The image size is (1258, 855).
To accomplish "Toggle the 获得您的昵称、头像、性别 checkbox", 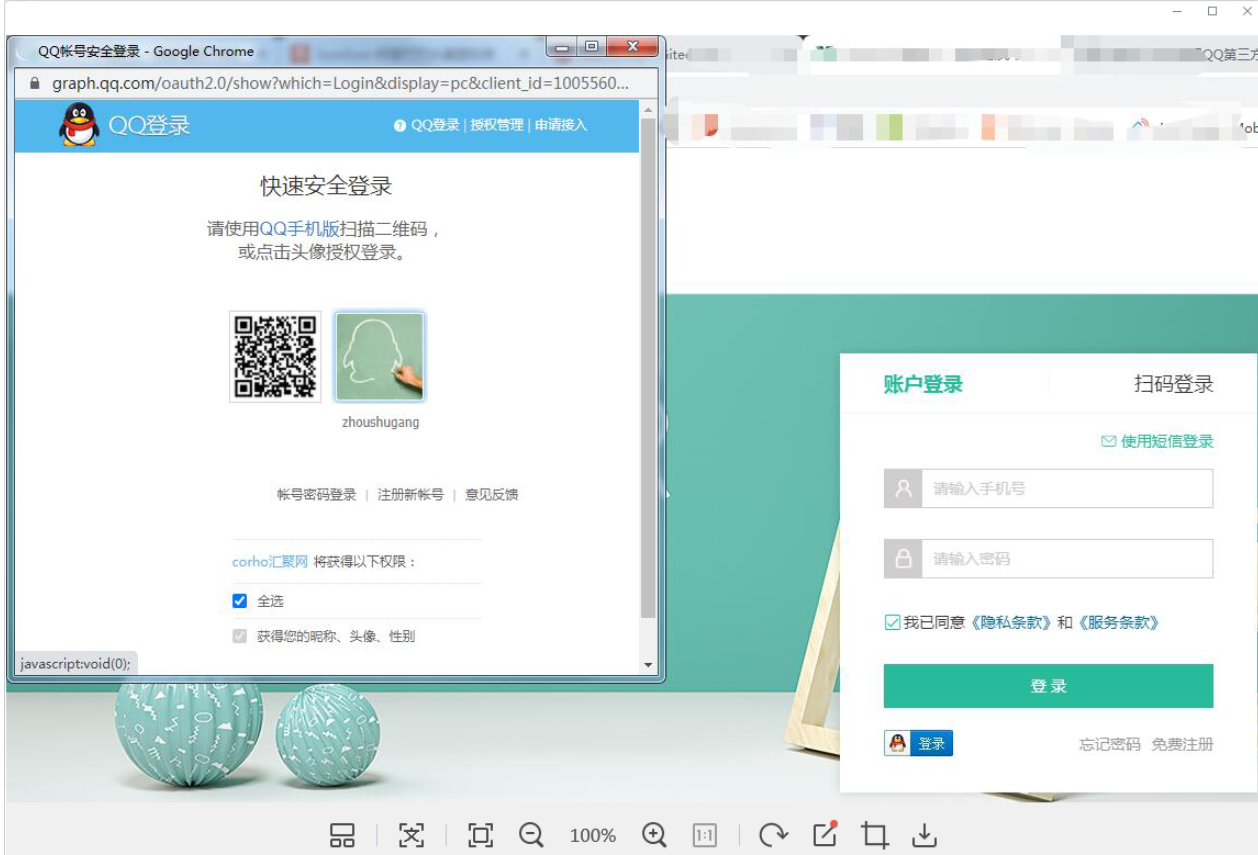I will [239, 636].
